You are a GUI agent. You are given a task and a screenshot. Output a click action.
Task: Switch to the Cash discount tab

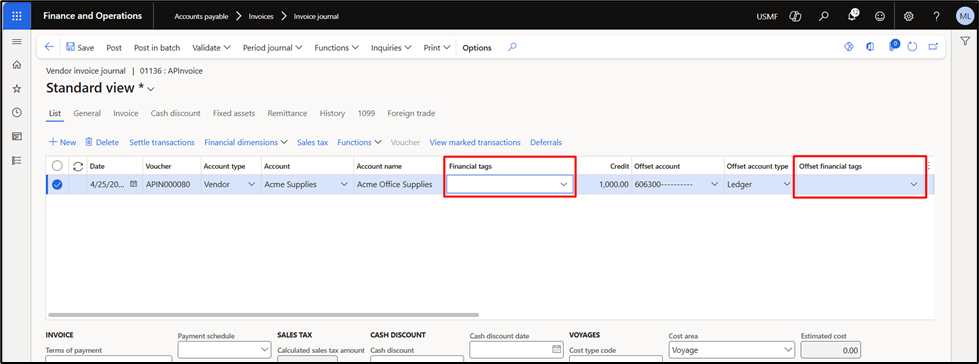pos(175,113)
